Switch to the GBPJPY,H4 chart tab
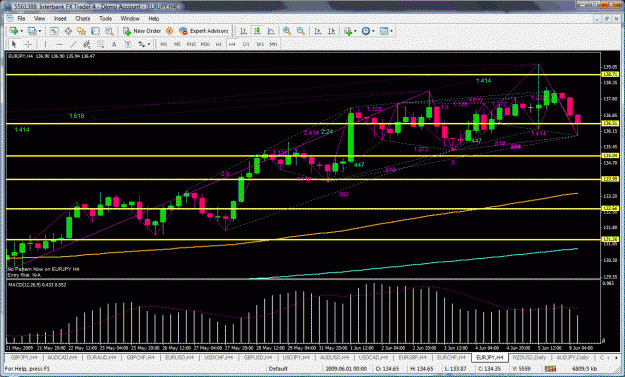Viewport: 625px width, 377px height. pyautogui.click(x=24, y=357)
